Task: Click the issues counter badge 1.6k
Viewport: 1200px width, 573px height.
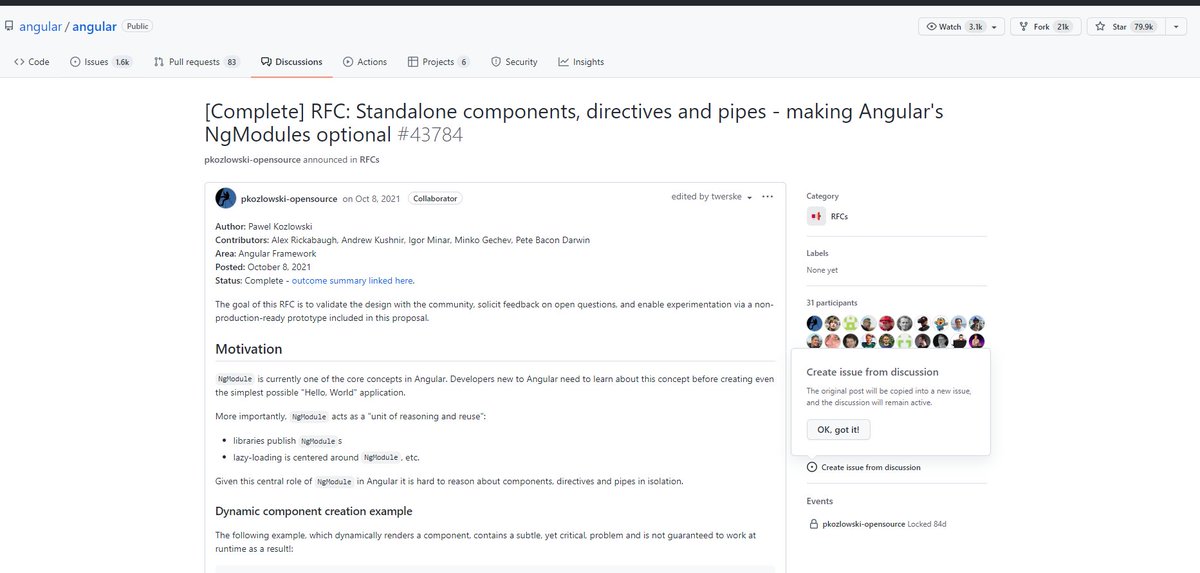Action: (x=122, y=62)
